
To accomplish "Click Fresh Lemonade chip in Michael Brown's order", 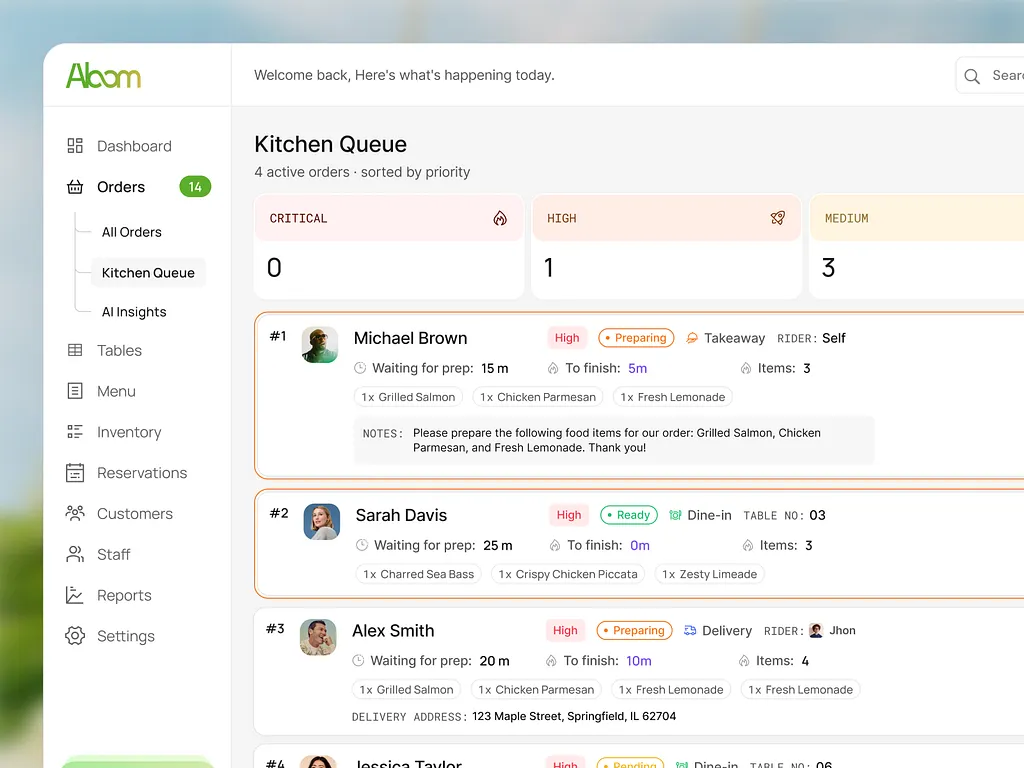I will (673, 397).
